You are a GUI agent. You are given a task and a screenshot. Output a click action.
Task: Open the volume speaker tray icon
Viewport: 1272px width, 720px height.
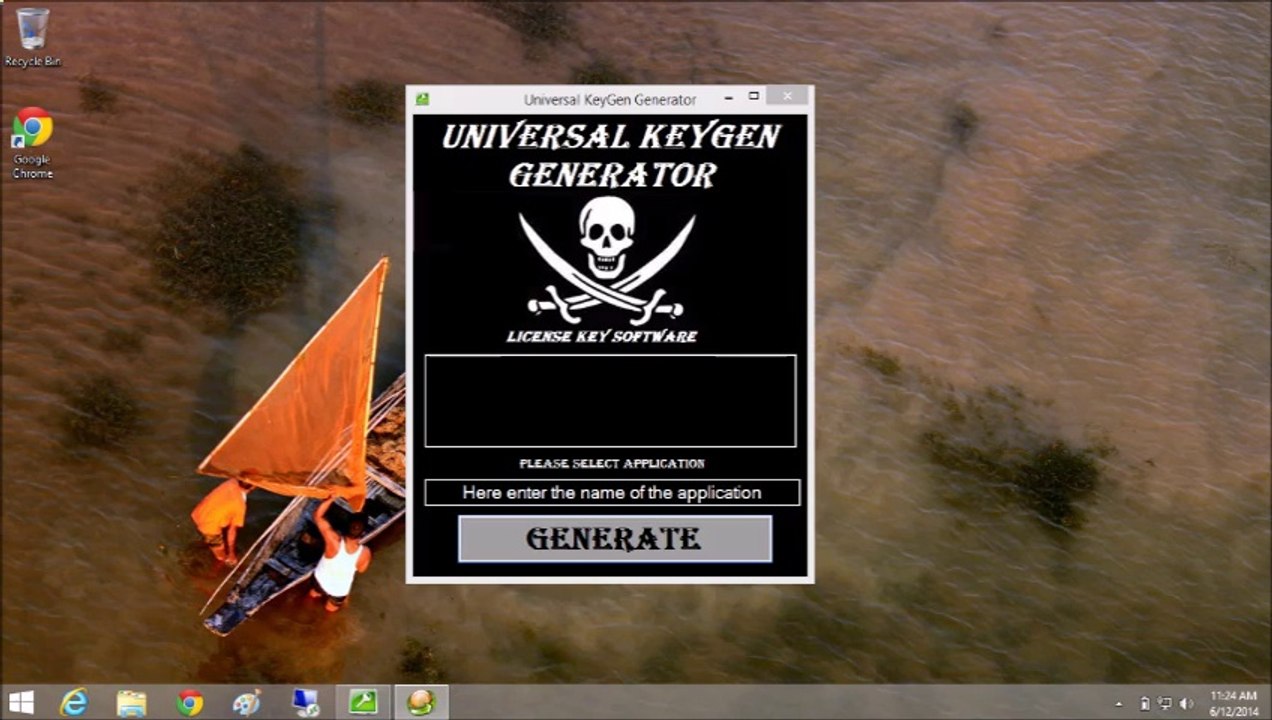click(x=1186, y=704)
